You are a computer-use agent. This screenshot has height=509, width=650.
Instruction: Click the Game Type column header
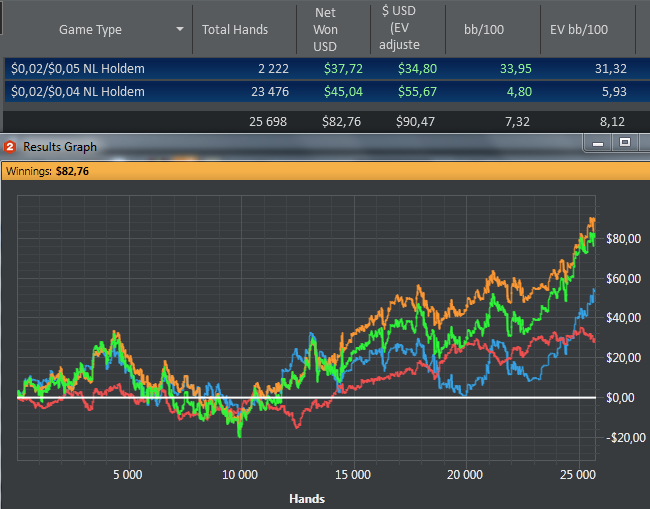coord(90,29)
